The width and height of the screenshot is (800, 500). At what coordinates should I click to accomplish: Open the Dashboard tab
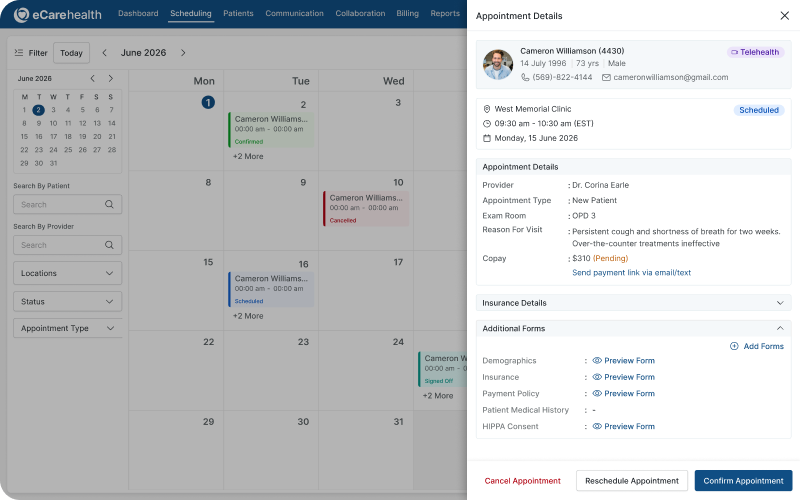(x=138, y=13)
